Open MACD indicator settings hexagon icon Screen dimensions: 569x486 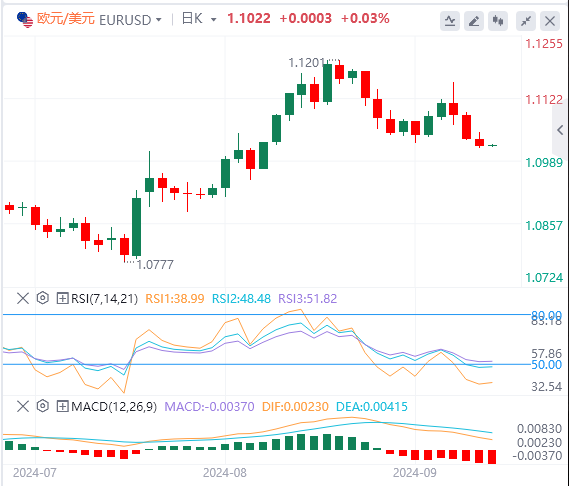[43, 405]
